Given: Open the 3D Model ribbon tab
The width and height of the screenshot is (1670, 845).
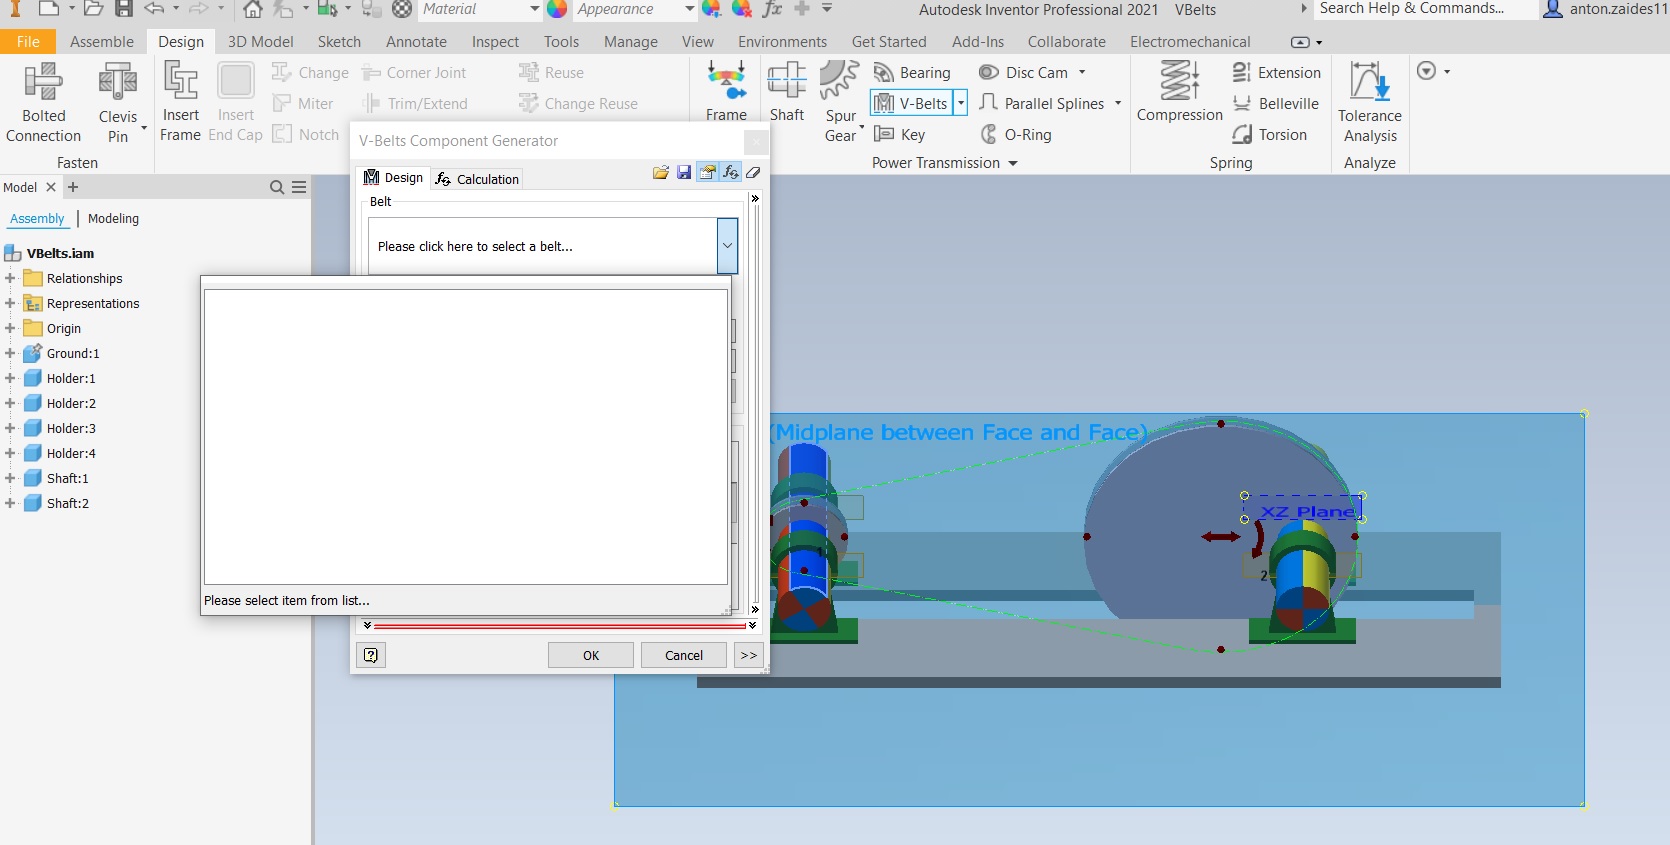Looking at the screenshot, I should pyautogui.click(x=260, y=42).
